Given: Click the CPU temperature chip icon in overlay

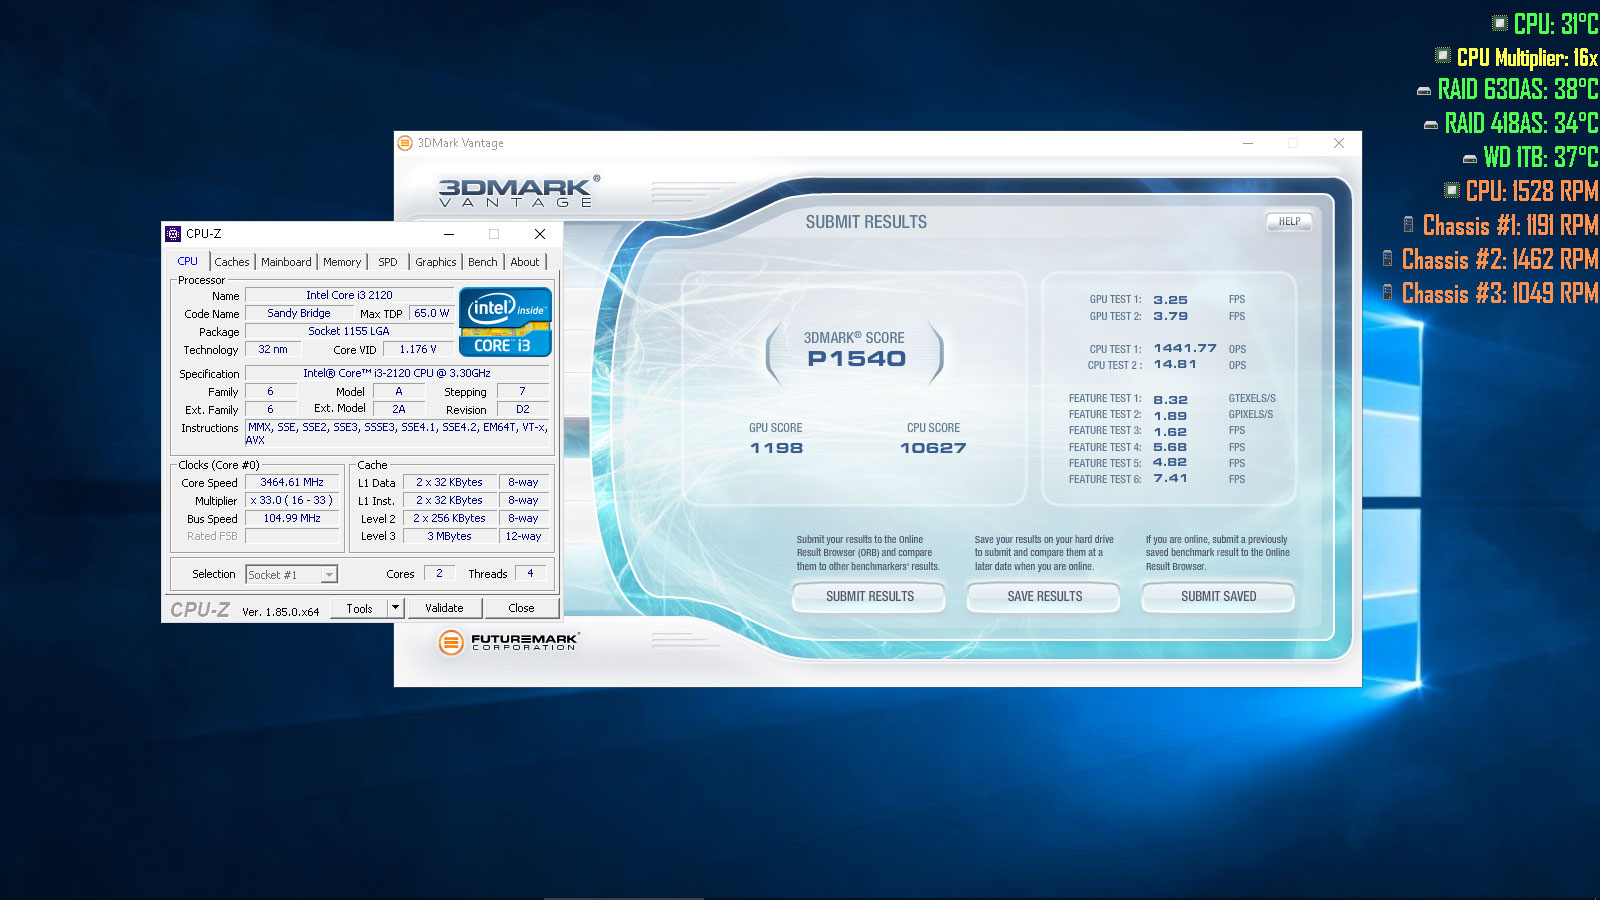Looking at the screenshot, I should coord(1499,22).
